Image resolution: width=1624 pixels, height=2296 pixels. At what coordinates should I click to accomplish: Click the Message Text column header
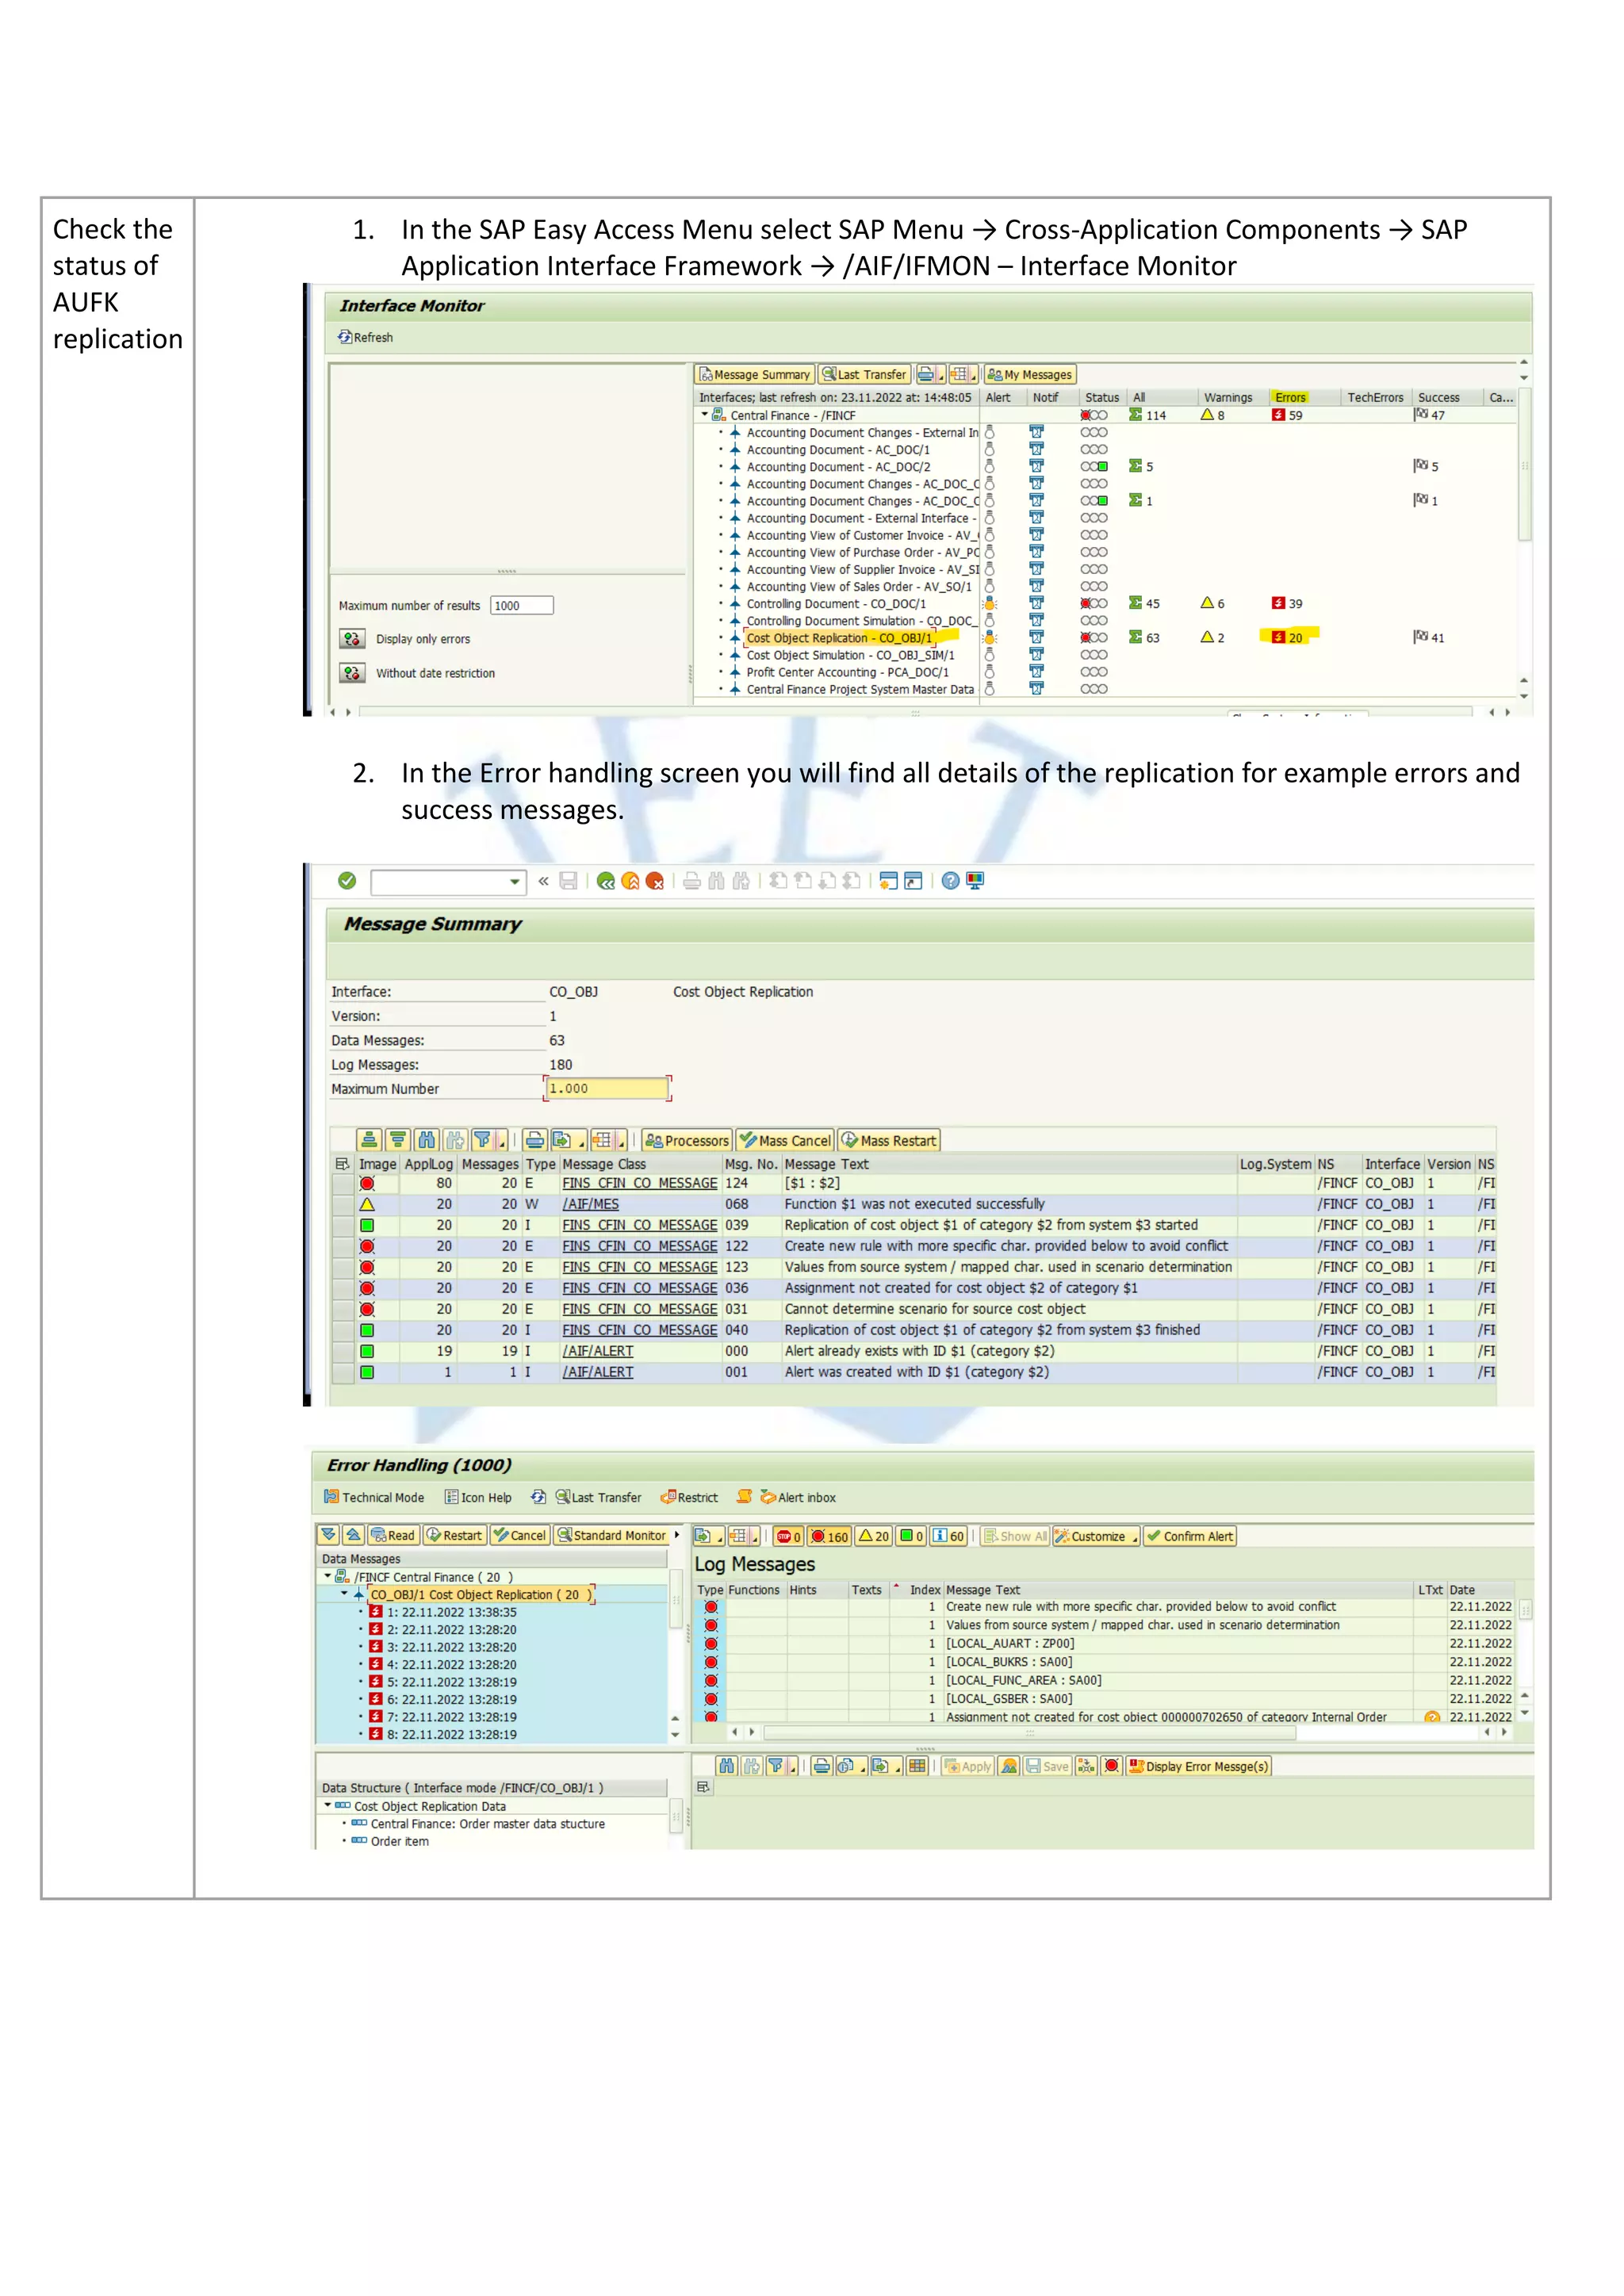(x=826, y=1164)
